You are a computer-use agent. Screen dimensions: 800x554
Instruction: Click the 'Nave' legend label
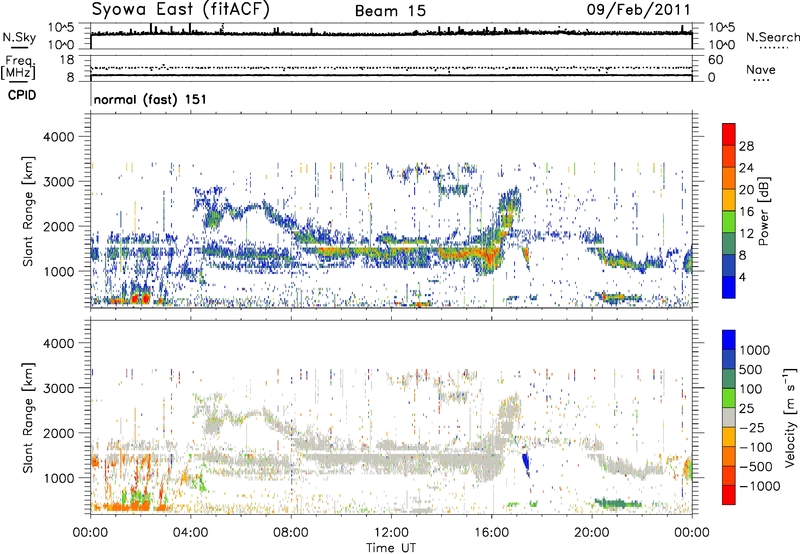(x=761, y=69)
